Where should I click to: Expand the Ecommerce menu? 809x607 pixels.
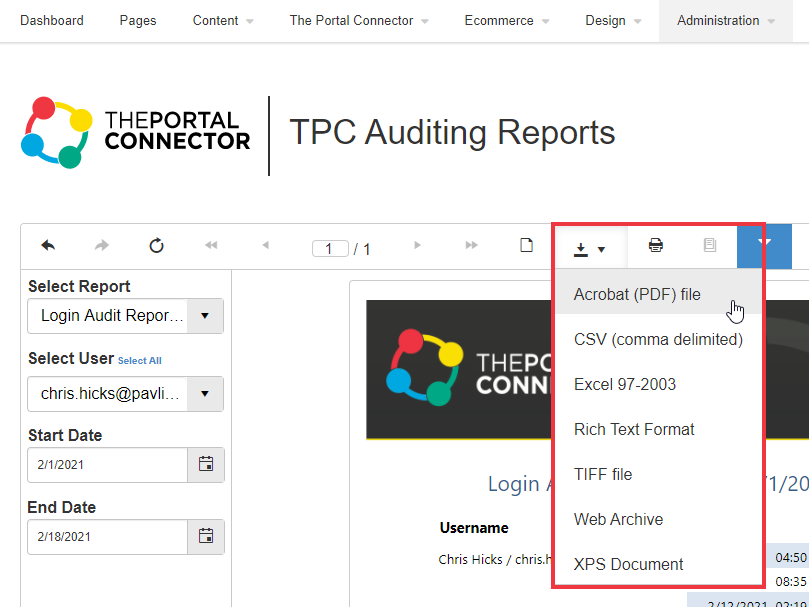click(x=507, y=21)
